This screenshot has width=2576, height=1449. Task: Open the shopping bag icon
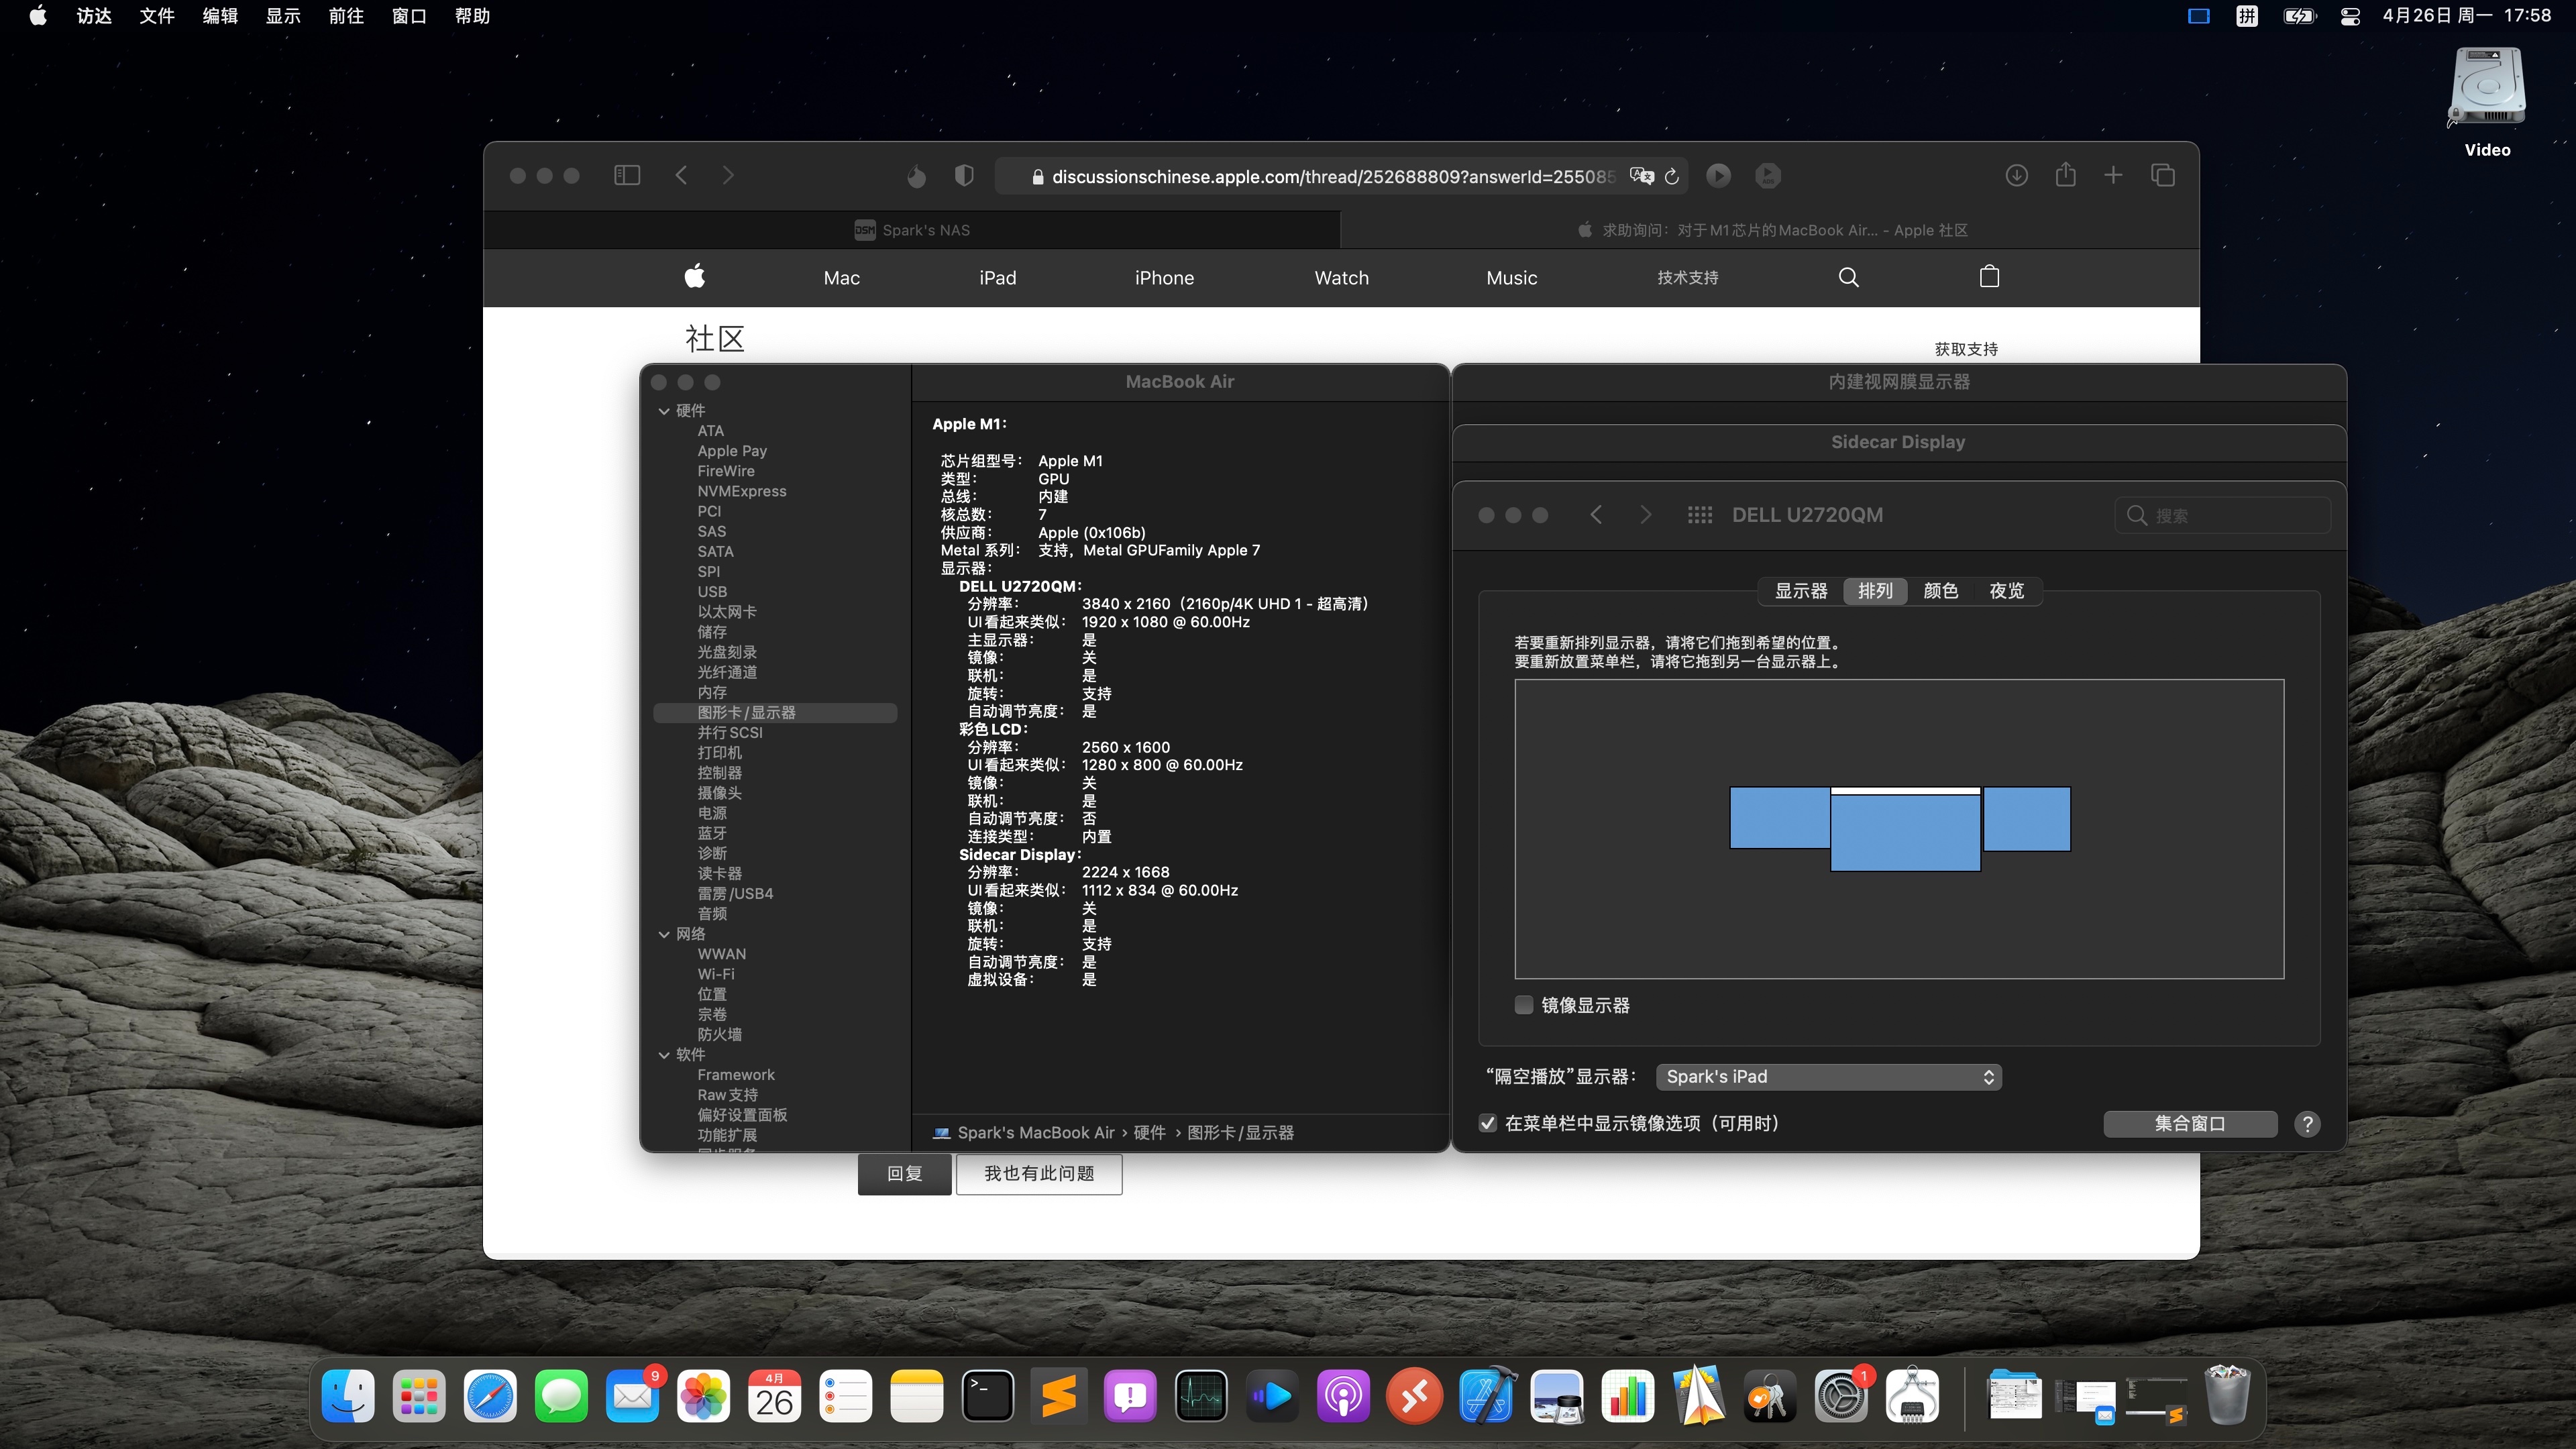point(1989,277)
